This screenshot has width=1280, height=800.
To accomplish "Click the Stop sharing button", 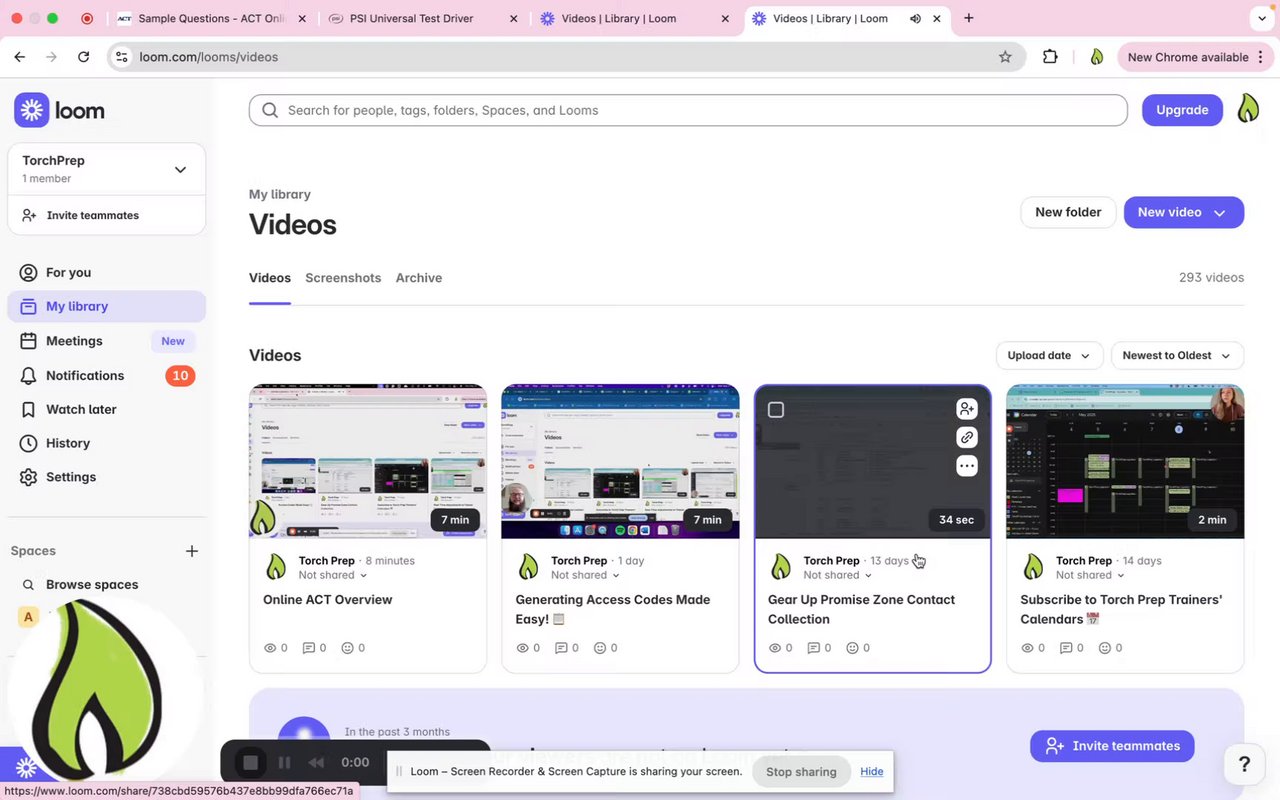I will click(801, 772).
